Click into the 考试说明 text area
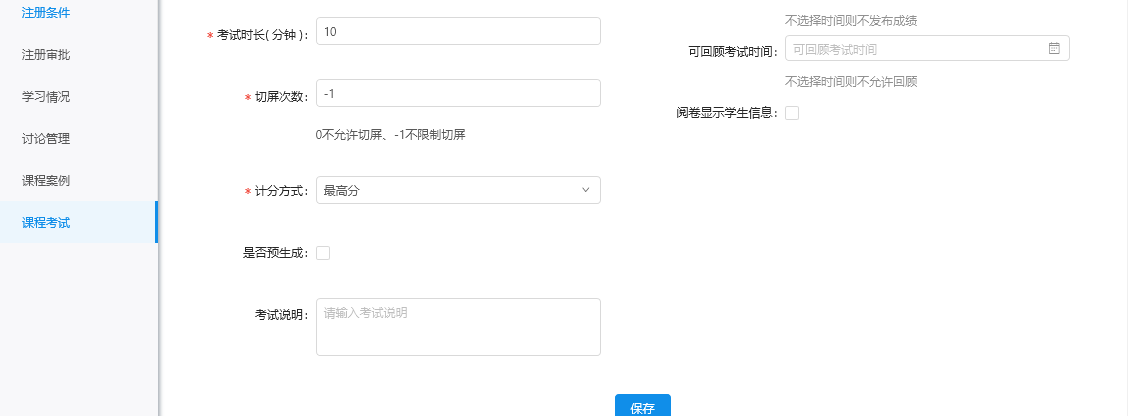Viewport: 1128px width, 416px height. click(457, 327)
